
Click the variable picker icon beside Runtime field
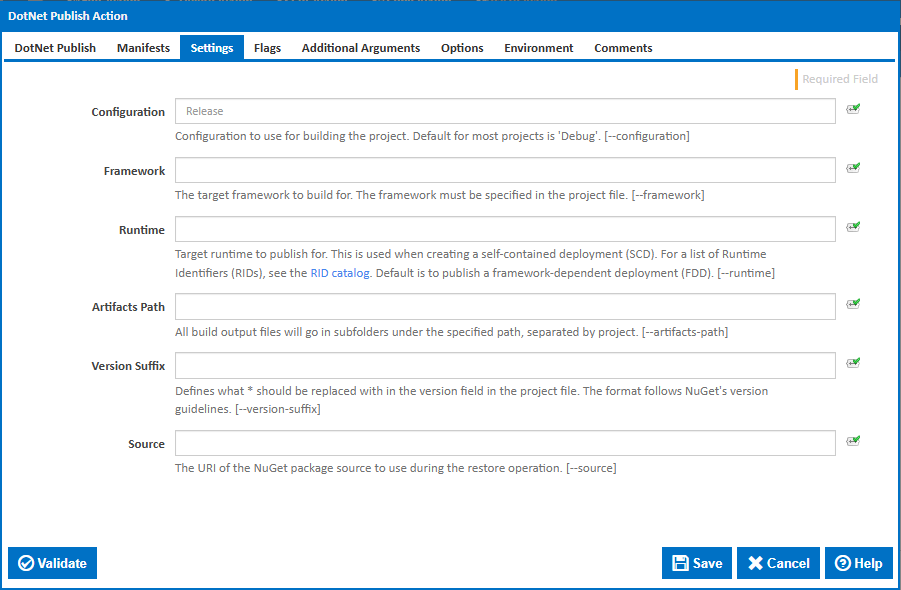[x=852, y=228]
